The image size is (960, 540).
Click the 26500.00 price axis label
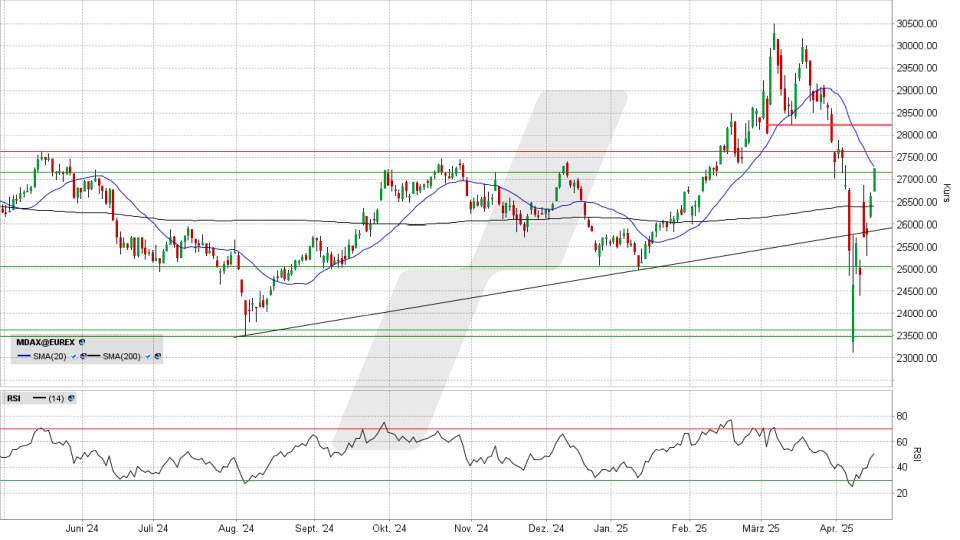point(916,201)
